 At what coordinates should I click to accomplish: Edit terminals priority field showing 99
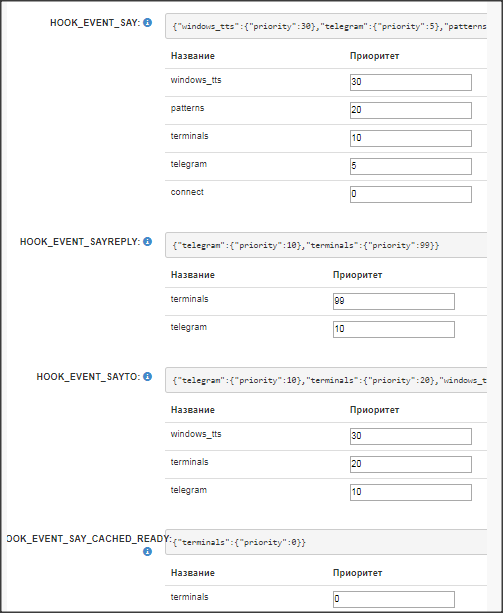tap(394, 301)
